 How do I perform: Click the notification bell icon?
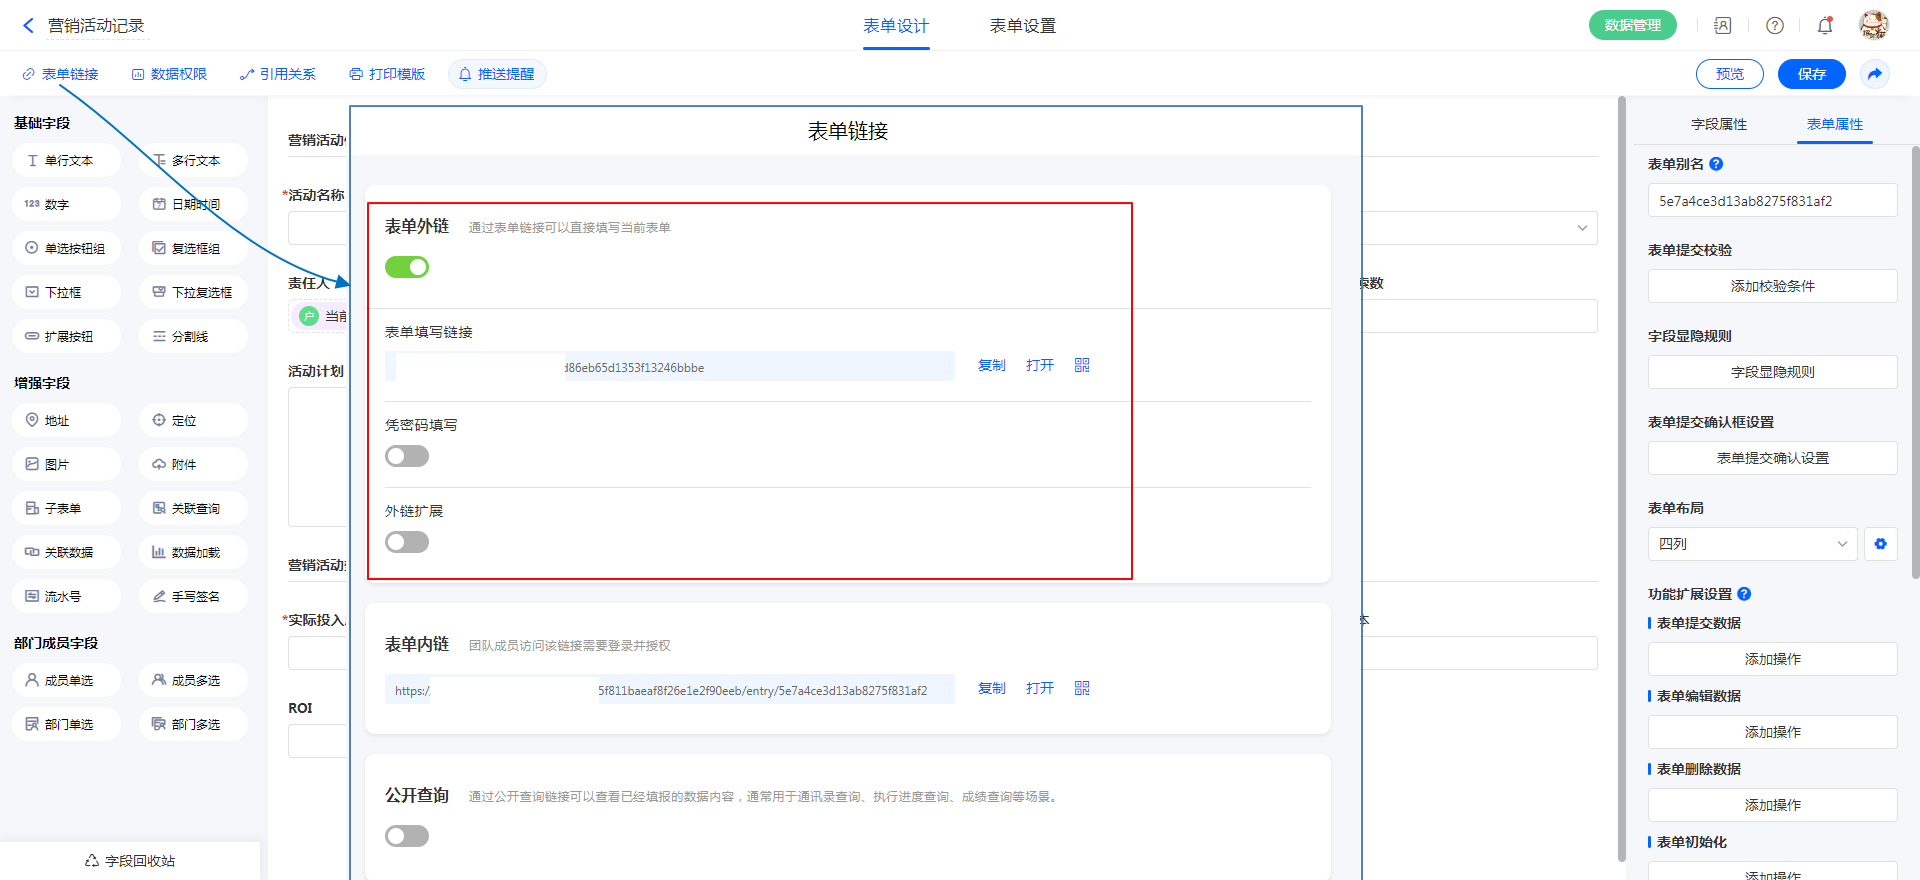coord(1825,26)
